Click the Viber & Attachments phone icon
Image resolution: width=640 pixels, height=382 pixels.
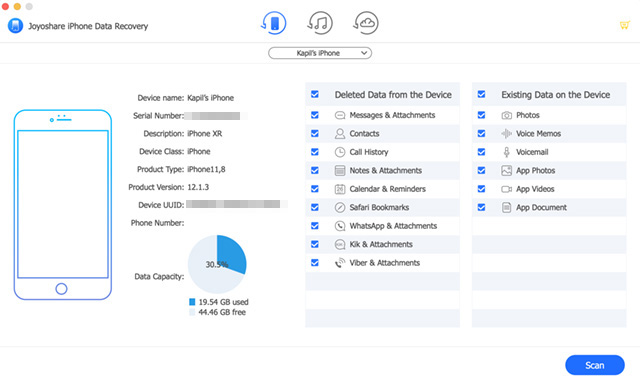click(340, 263)
